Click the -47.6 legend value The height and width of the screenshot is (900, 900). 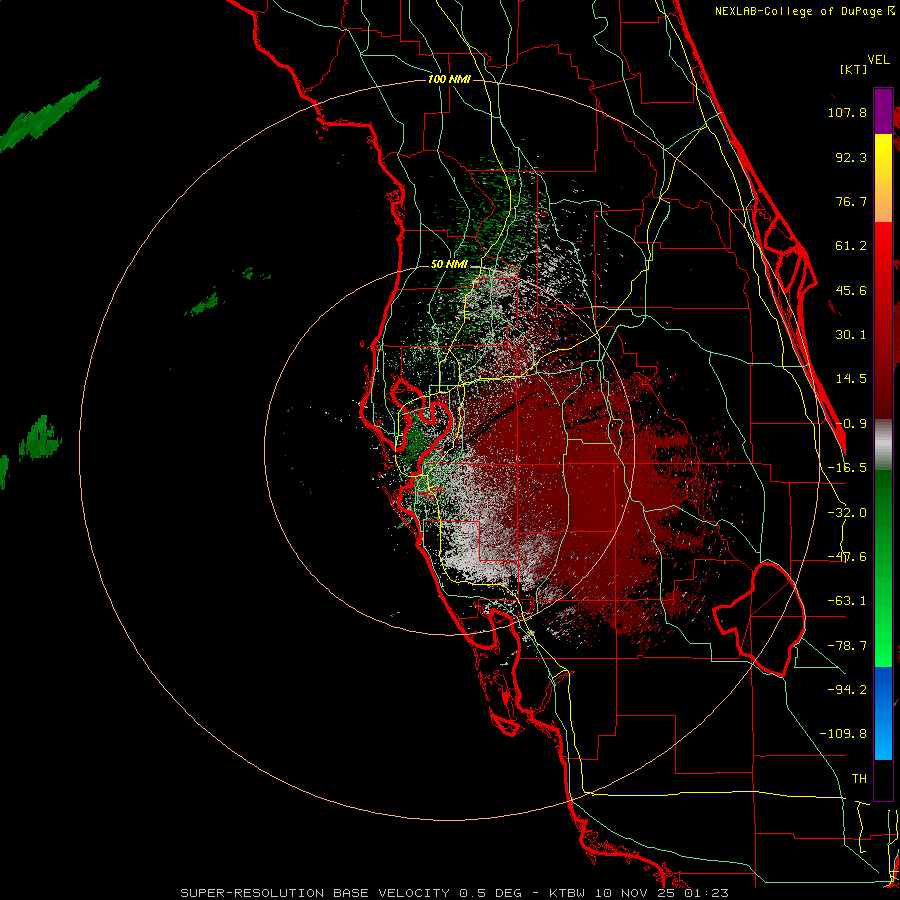click(x=847, y=557)
